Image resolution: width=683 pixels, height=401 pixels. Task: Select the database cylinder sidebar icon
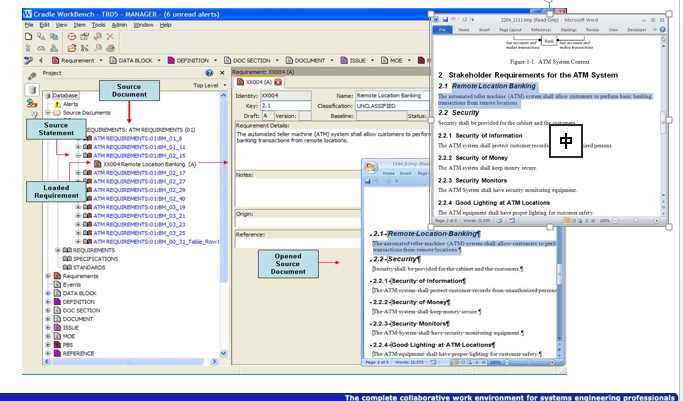point(32,90)
